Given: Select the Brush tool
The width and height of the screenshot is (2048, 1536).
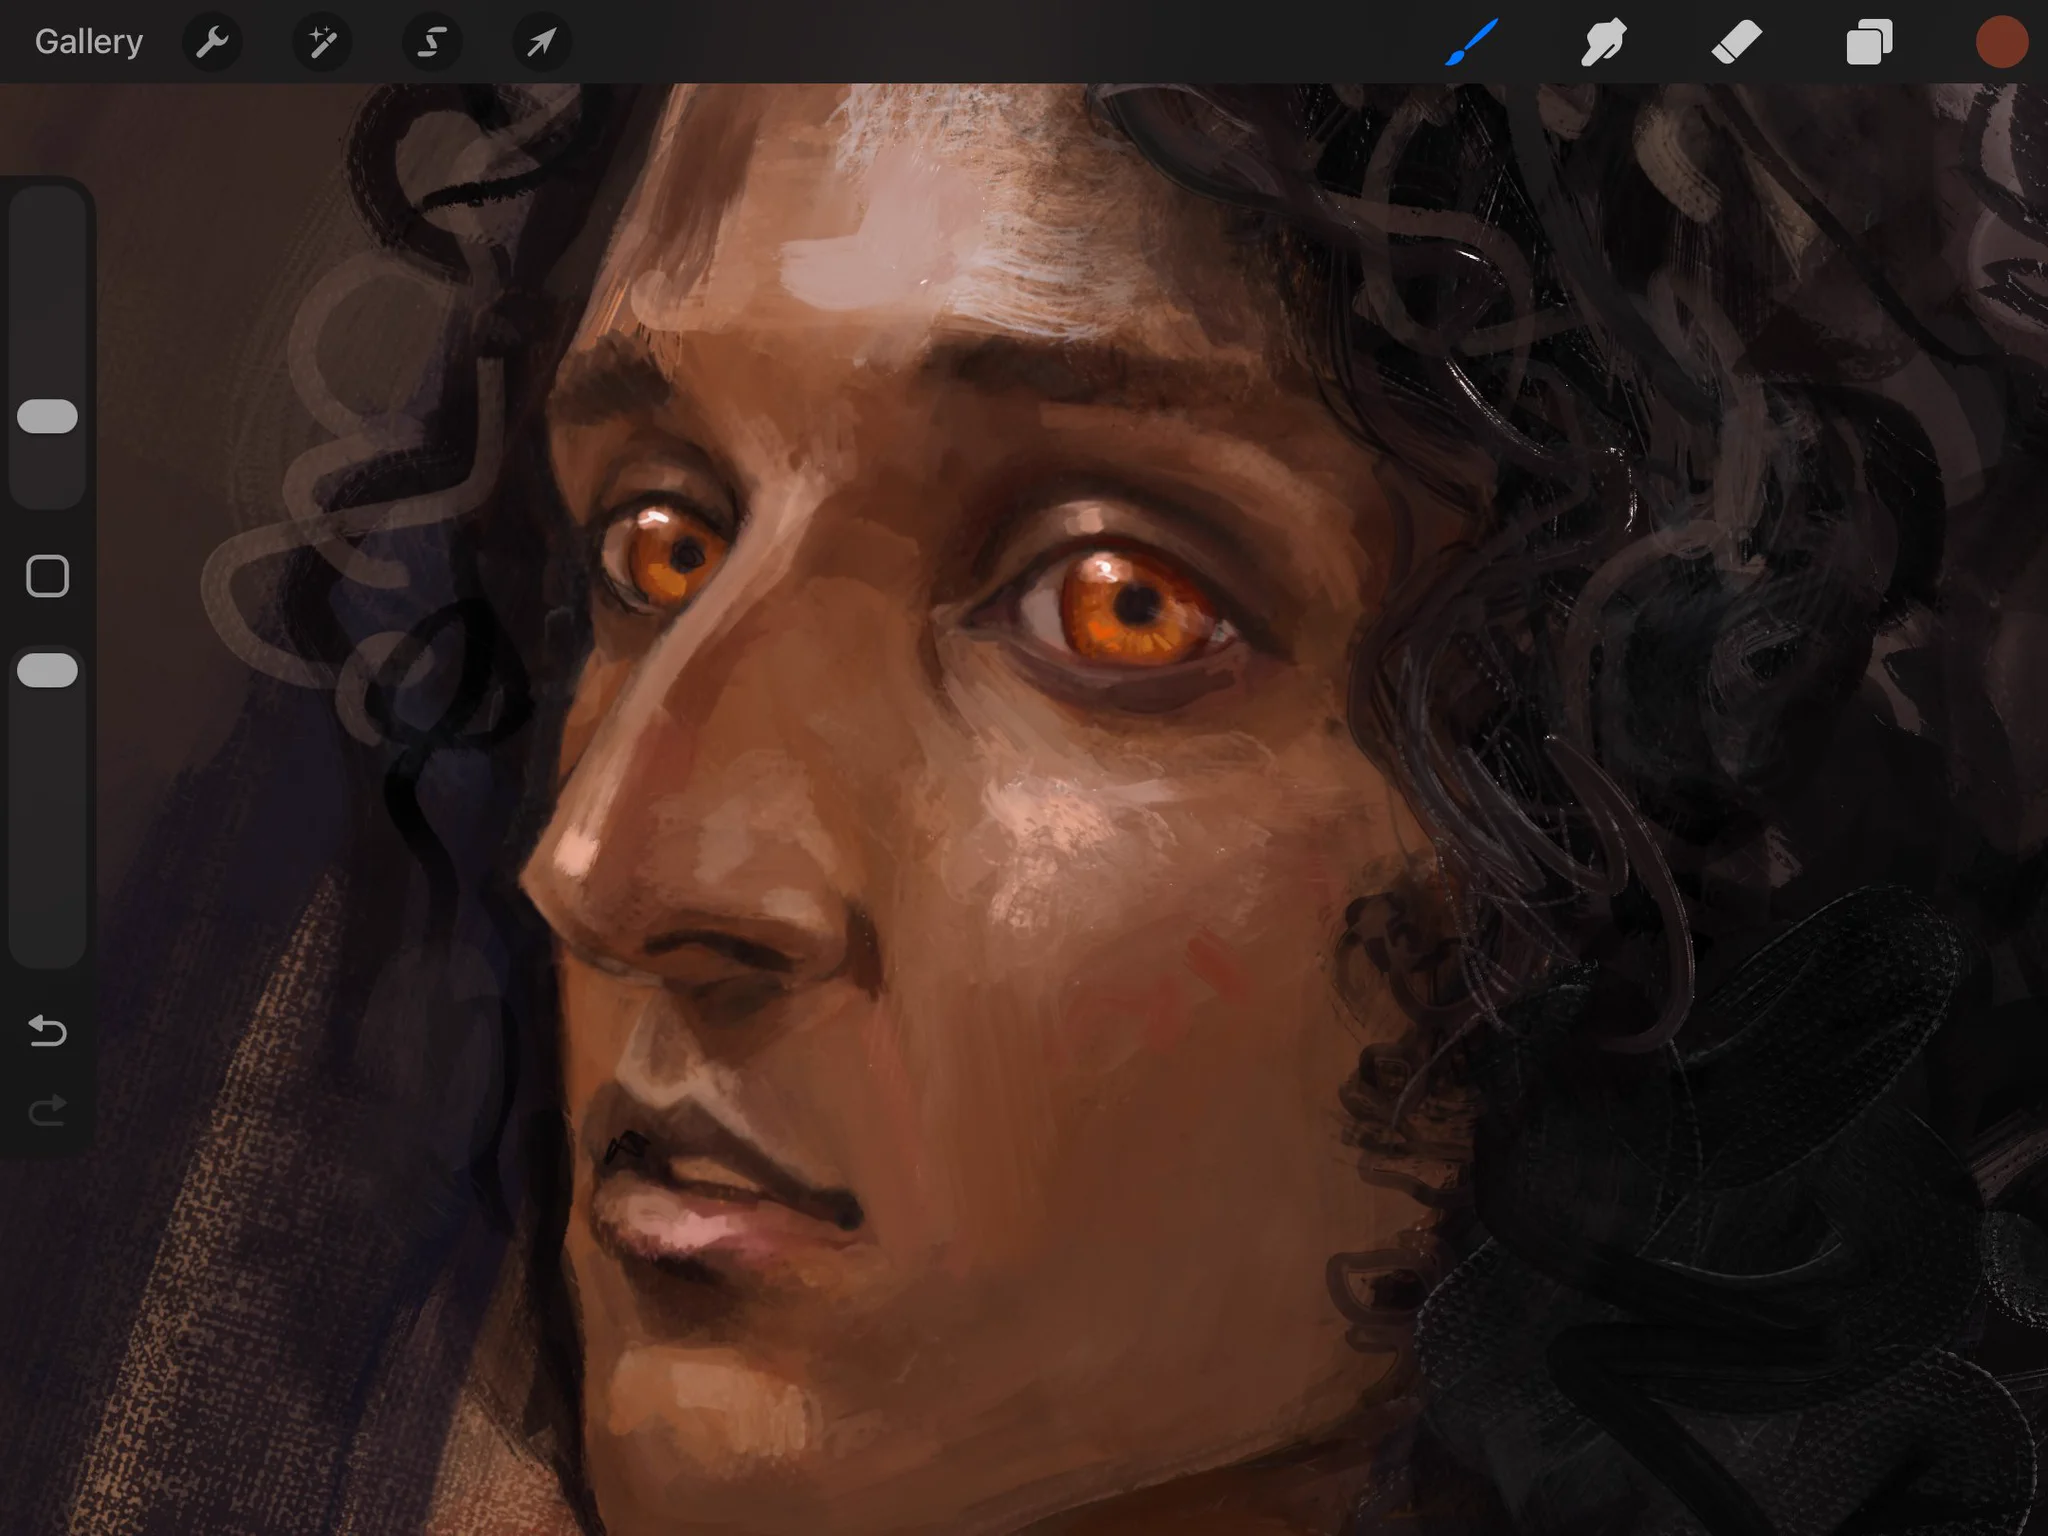Looking at the screenshot, I should (1472, 42).
